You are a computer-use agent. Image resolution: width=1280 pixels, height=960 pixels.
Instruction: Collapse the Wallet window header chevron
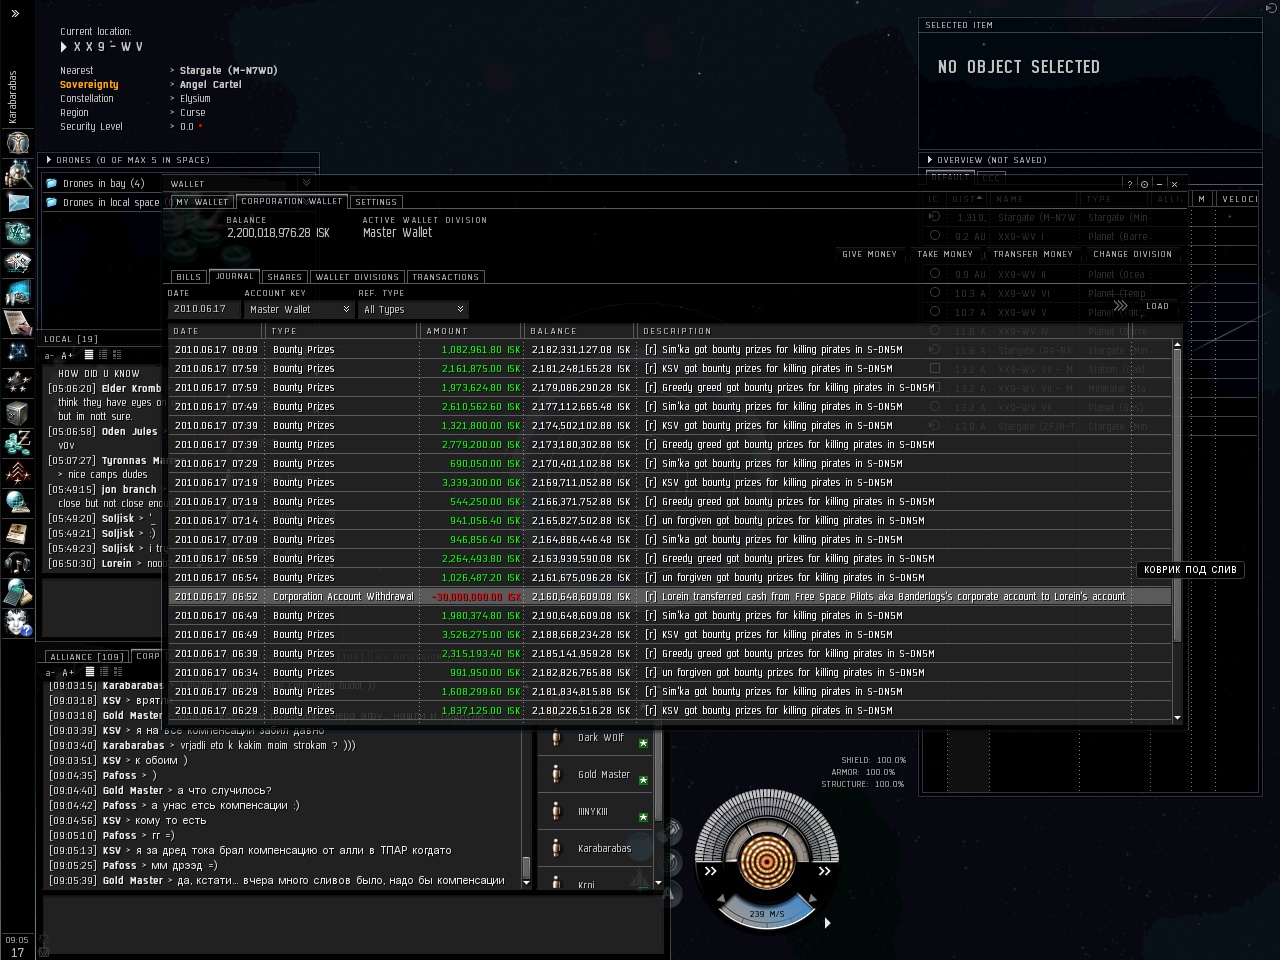click(x=306, y=183)
